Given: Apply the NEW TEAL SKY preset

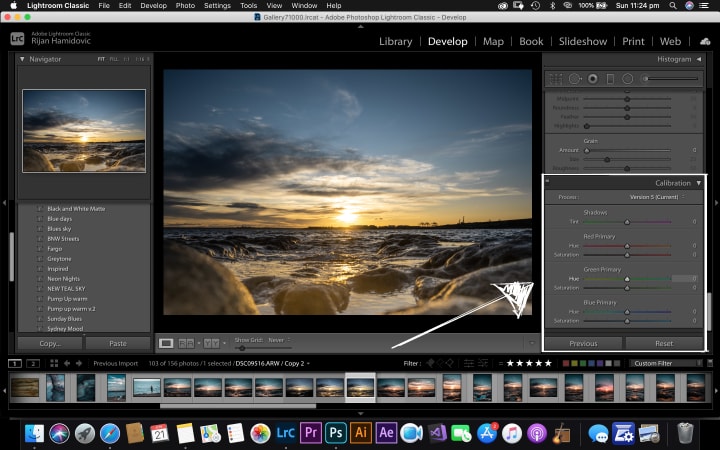Looking at the screenshot, I should click(66, 289).
